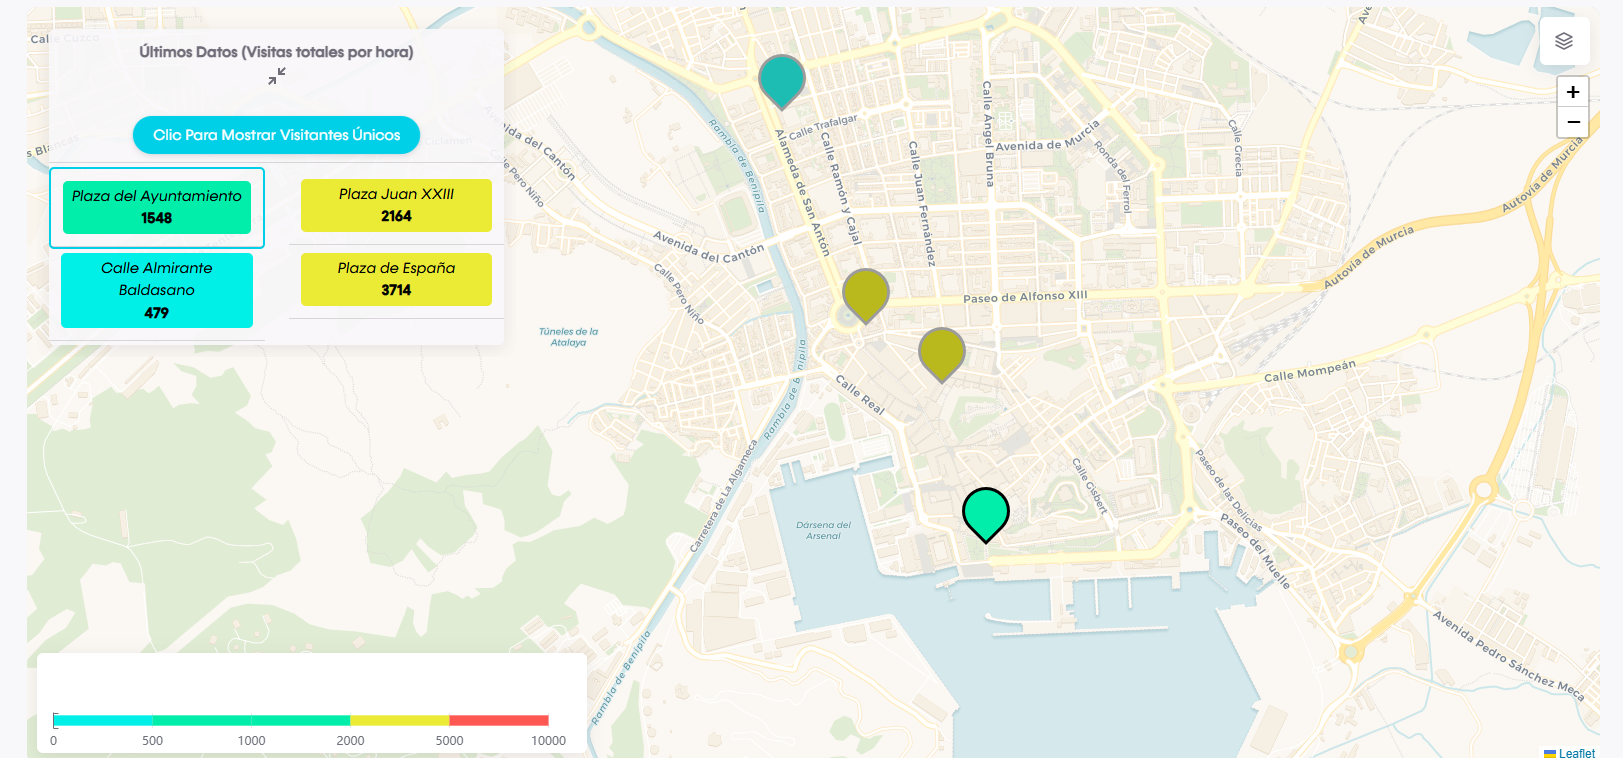Select the olive marker on Paseo de Alfonso XIII
1623x758 pixels.
pos(866,295)
